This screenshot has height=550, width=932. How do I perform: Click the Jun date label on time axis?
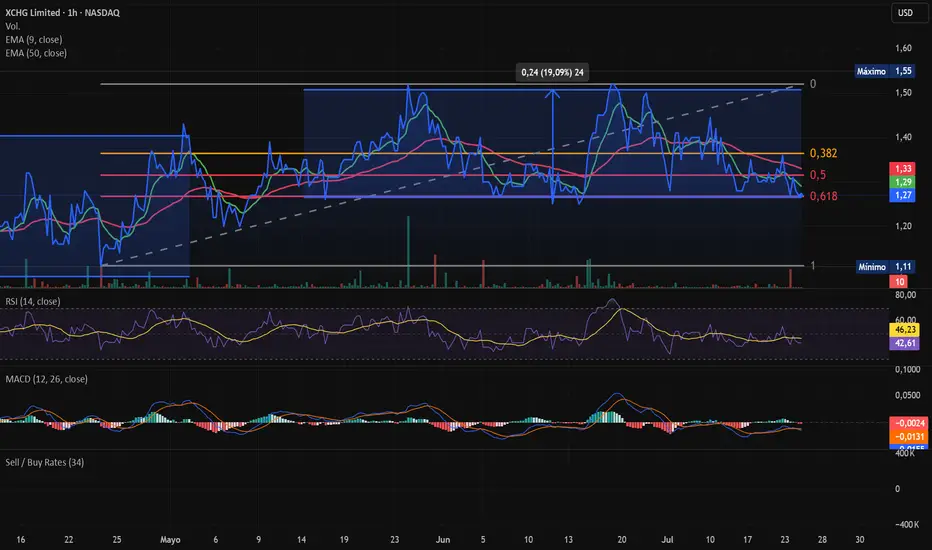[x=443, y=540]
